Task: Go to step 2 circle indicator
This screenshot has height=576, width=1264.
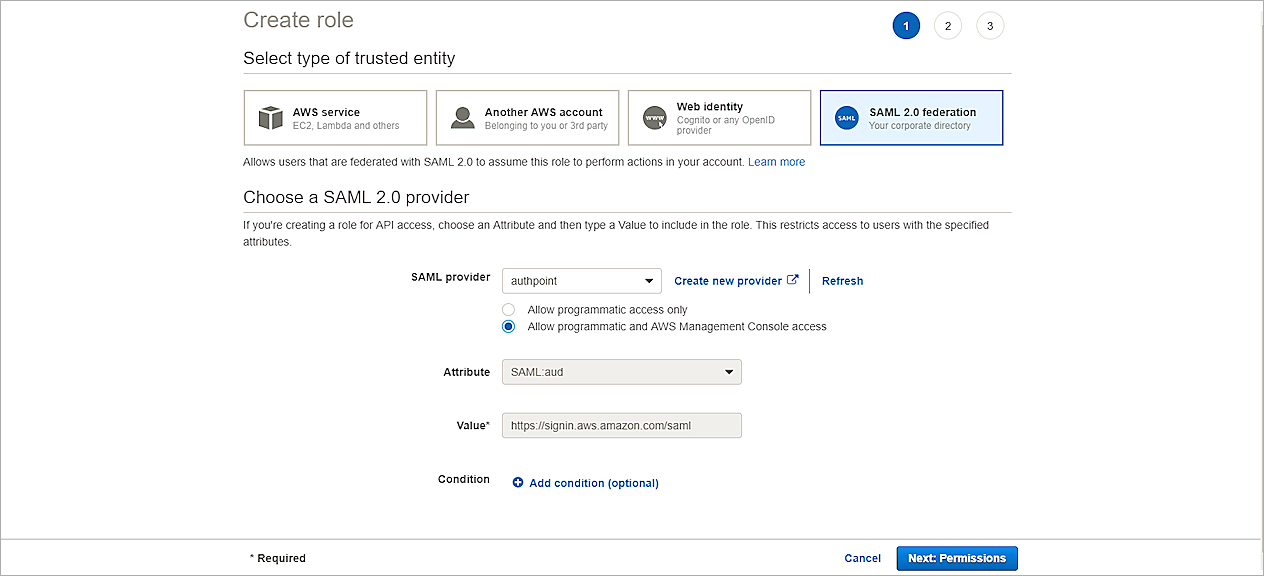Action: [x=947, y=26]
